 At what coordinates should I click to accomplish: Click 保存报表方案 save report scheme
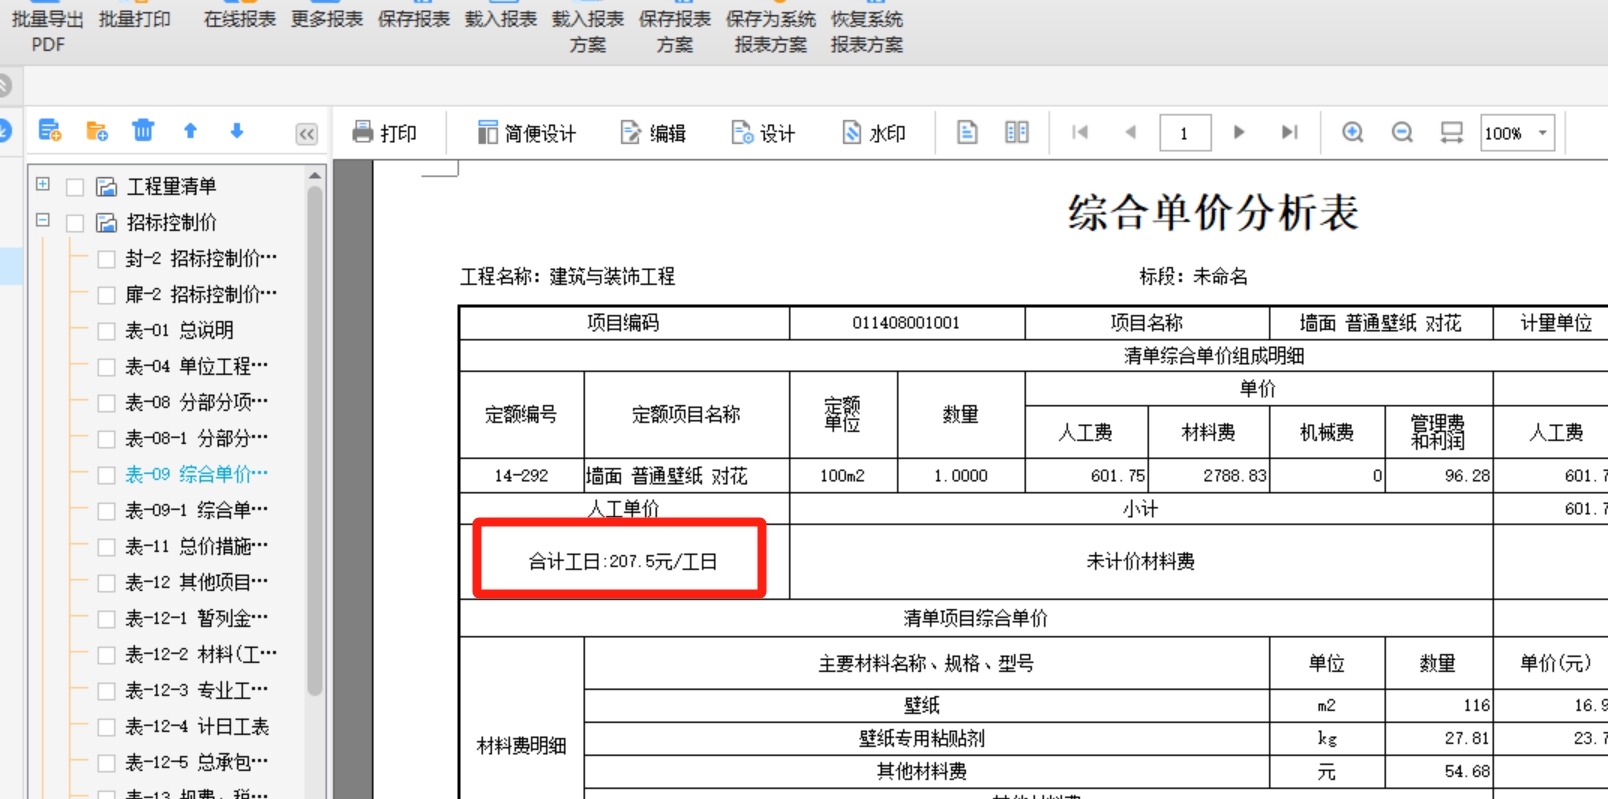[675, 30]
